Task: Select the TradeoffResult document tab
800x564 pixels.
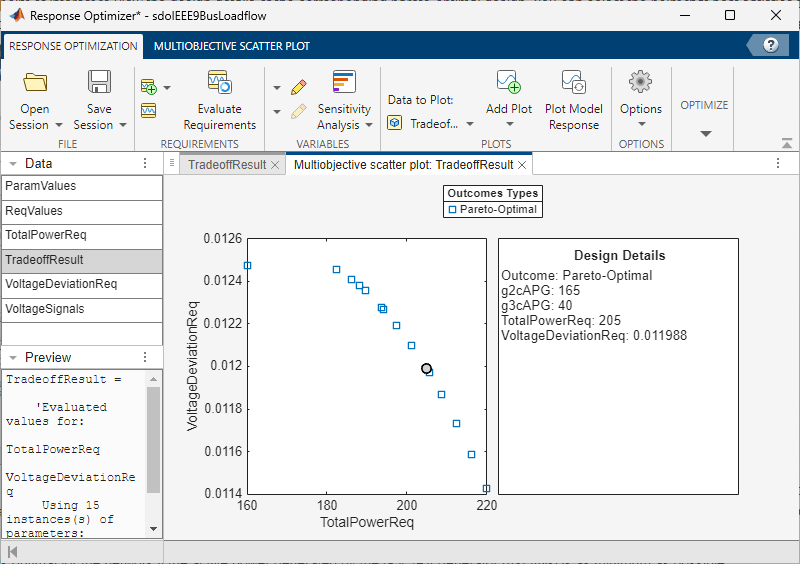Action: coord(227,165)
